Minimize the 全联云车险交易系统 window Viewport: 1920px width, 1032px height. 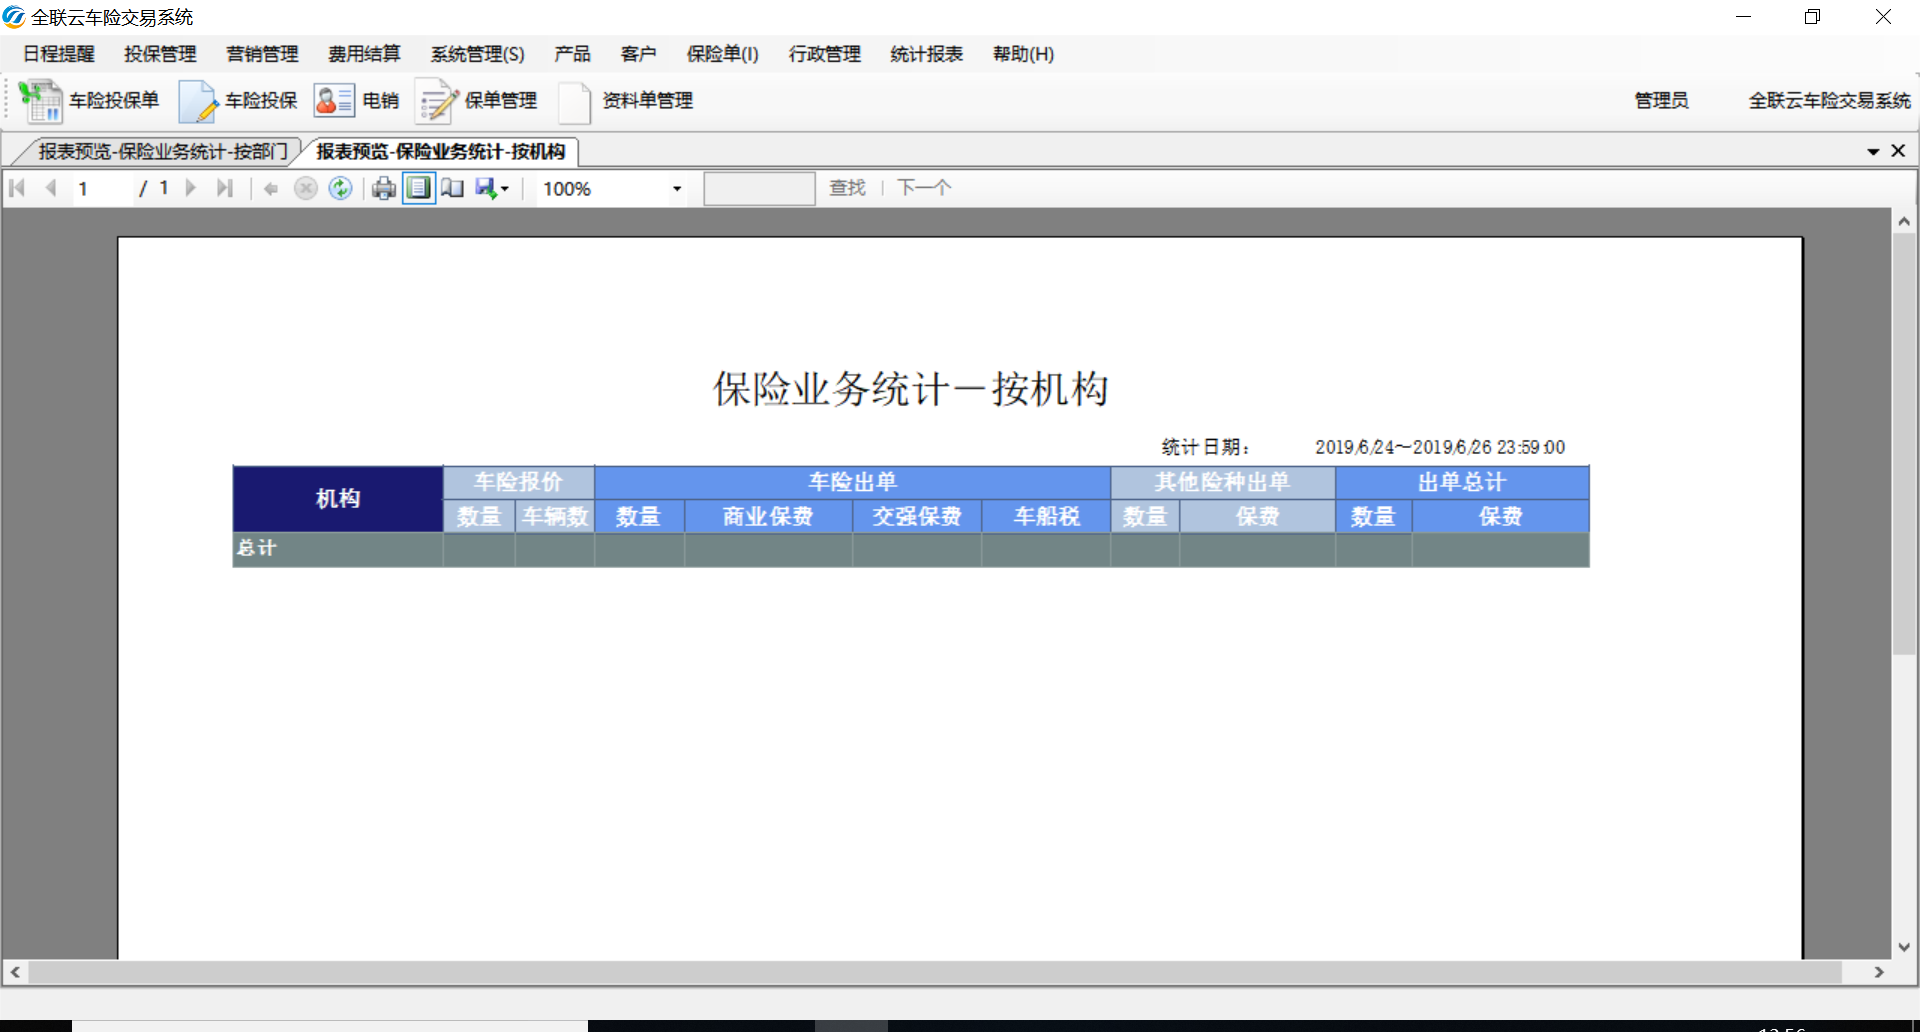pos(1743,17)
